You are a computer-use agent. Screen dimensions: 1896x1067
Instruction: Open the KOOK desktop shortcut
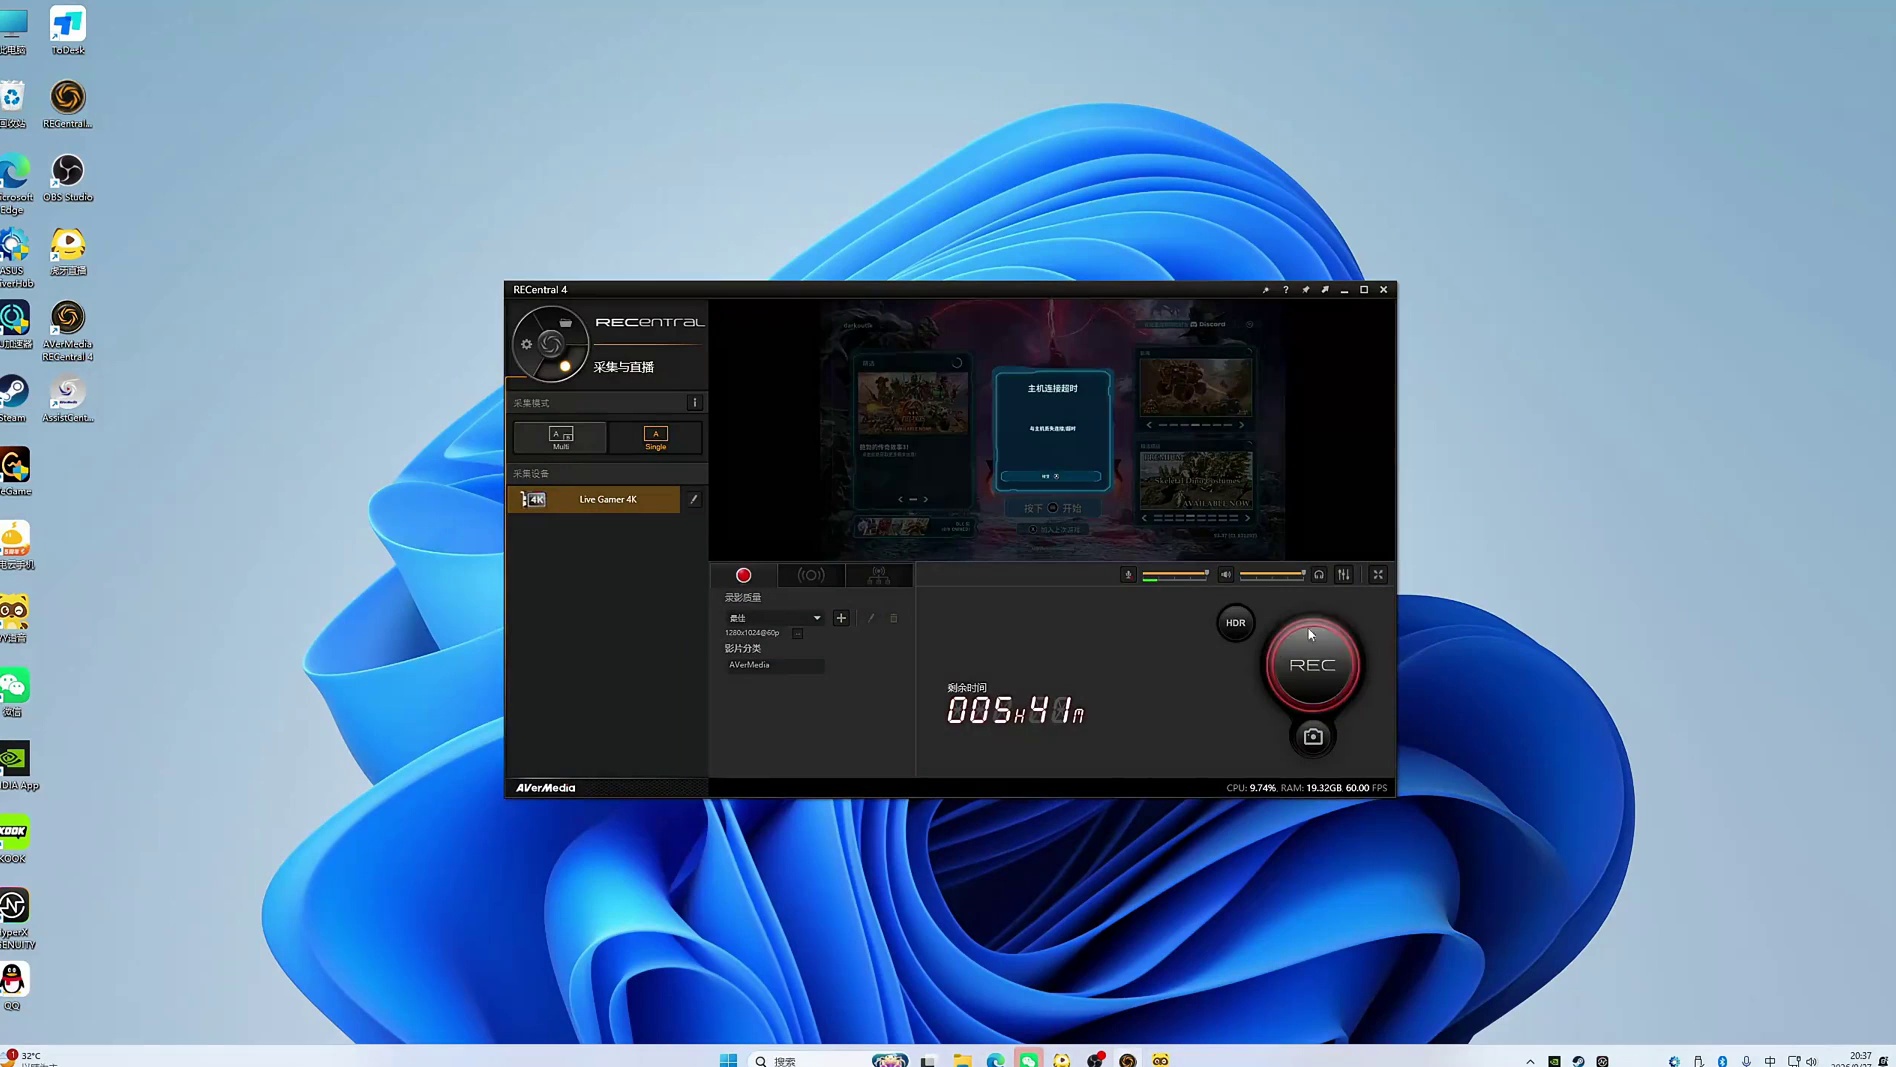click(x=13, y=839)
